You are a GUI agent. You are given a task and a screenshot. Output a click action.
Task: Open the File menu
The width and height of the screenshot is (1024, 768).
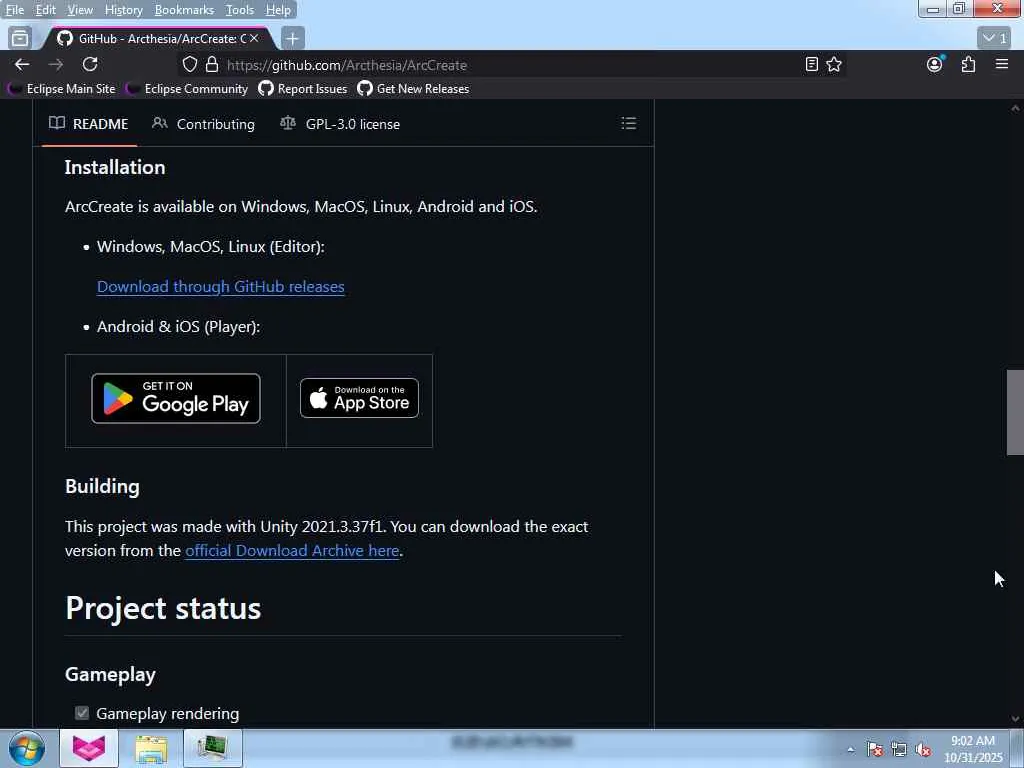coord(14,10)
